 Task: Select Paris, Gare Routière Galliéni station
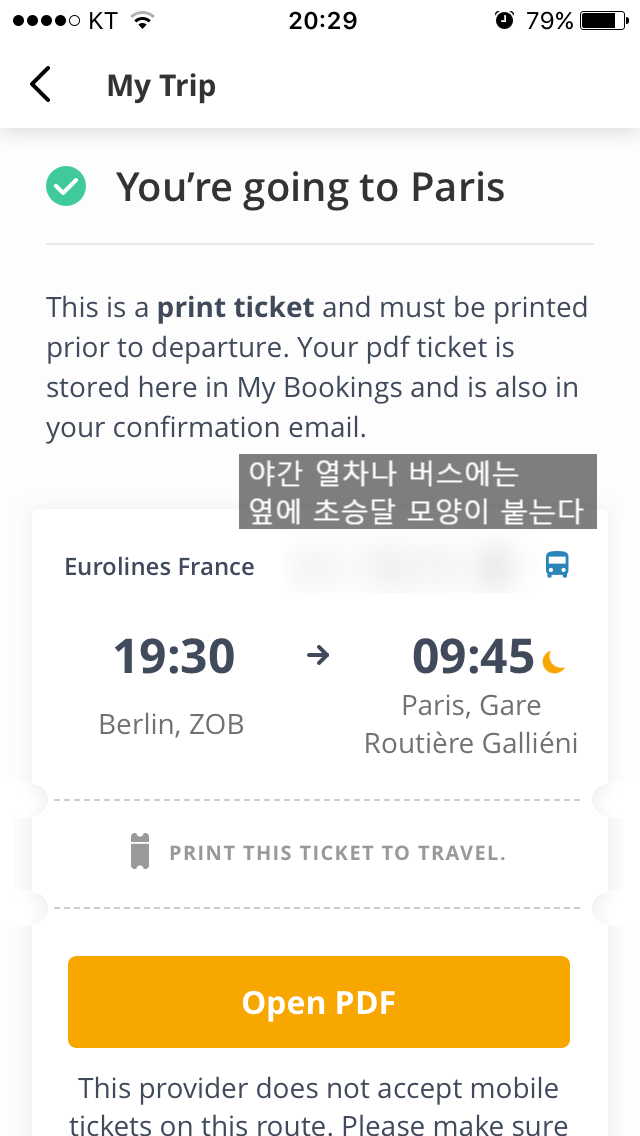[x=471, y=724]
